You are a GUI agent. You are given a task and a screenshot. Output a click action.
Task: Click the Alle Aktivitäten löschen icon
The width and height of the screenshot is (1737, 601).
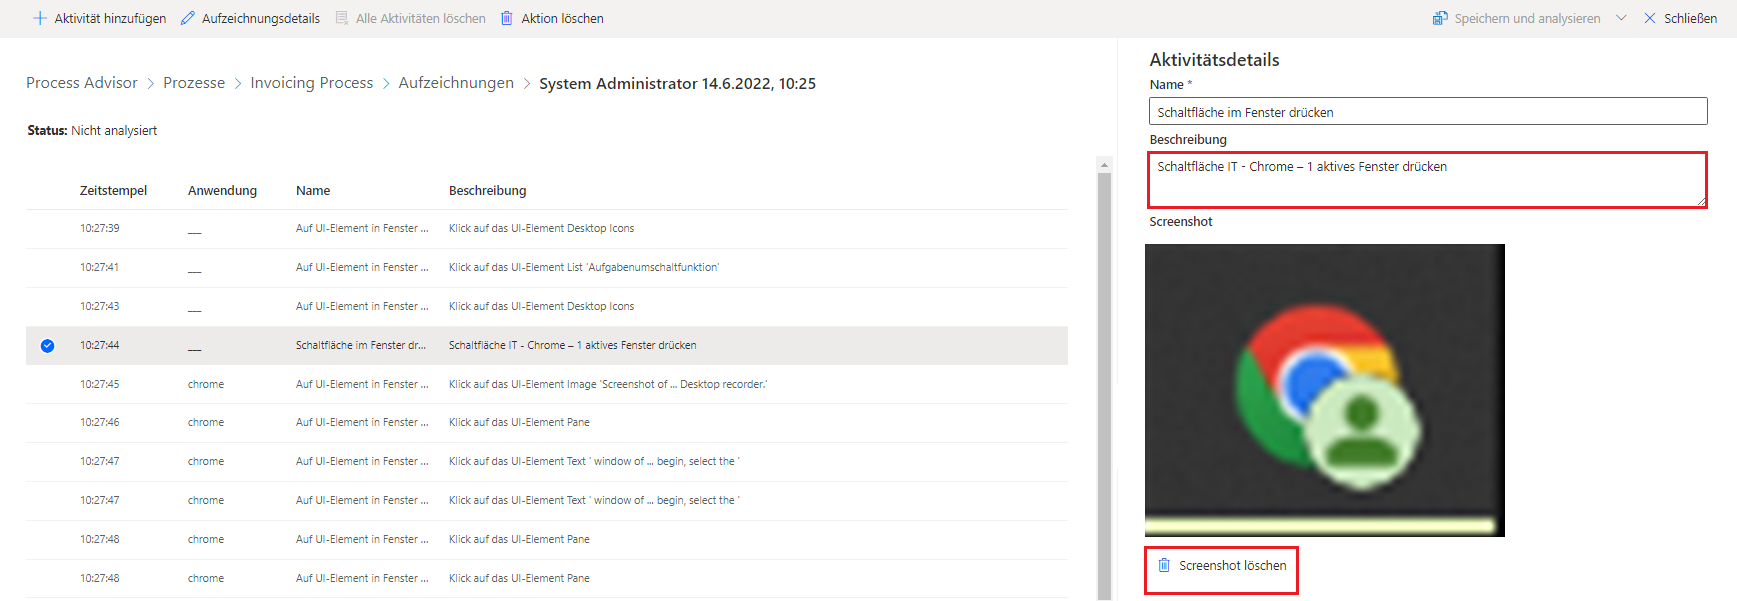(342, 18)
